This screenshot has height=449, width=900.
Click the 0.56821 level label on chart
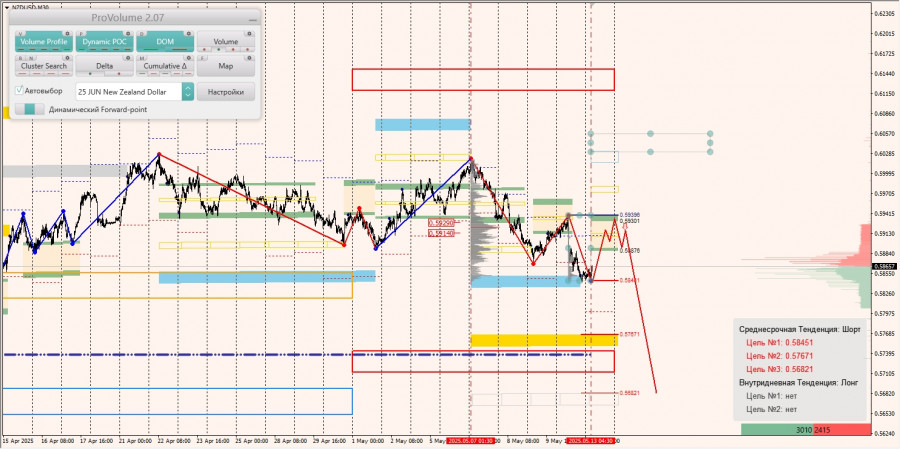pyautogui.click(x=630, y=393)
